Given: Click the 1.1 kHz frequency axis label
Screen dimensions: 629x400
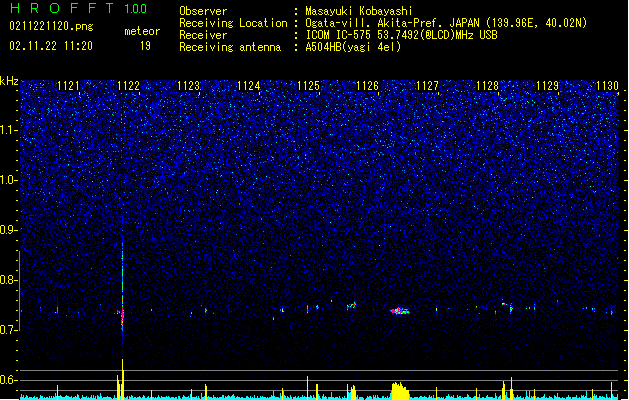Looking at the screenshot, I should pyautogui.click(x=8, y=130).
